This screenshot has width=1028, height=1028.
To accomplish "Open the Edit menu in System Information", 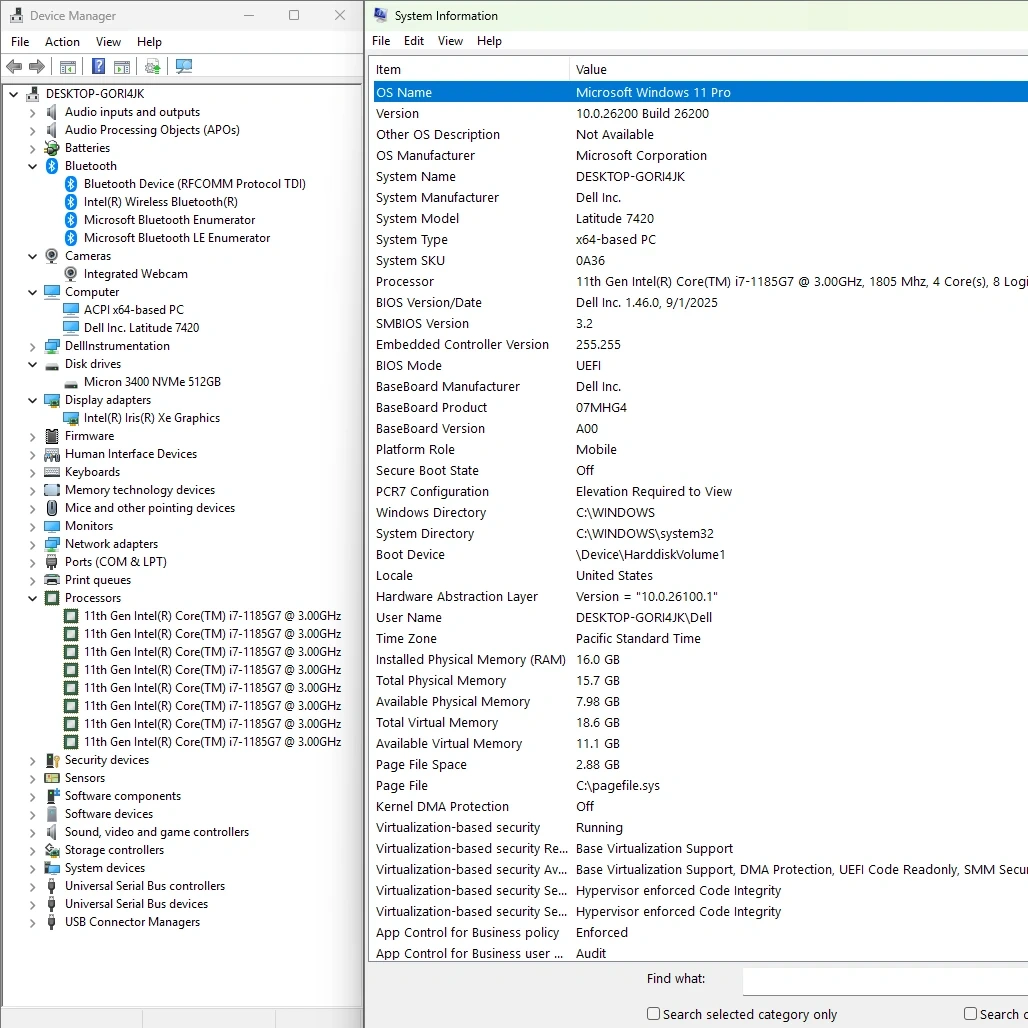I will [414, 41].
